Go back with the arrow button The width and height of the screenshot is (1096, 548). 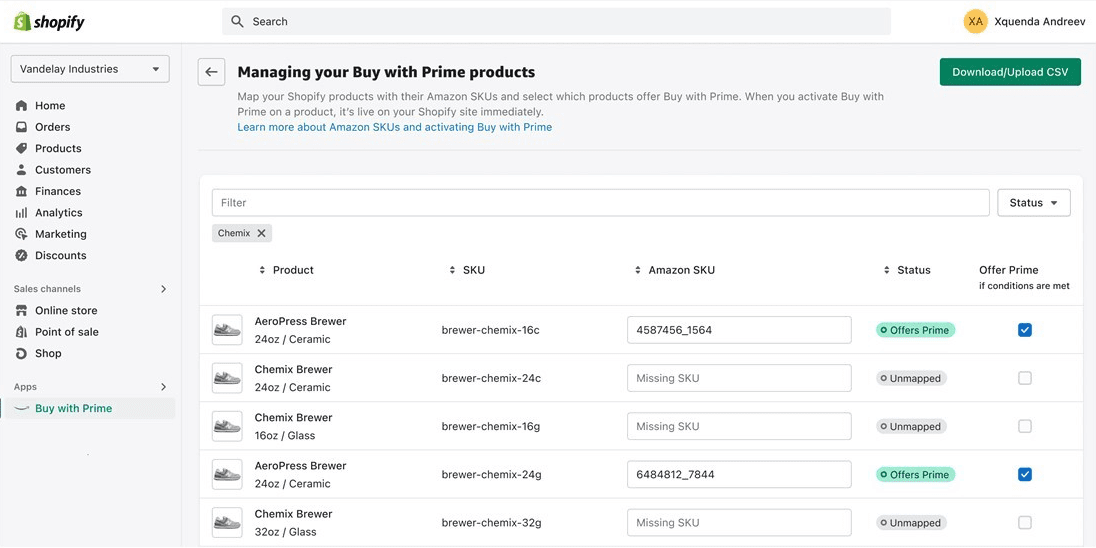click(211, 72)
